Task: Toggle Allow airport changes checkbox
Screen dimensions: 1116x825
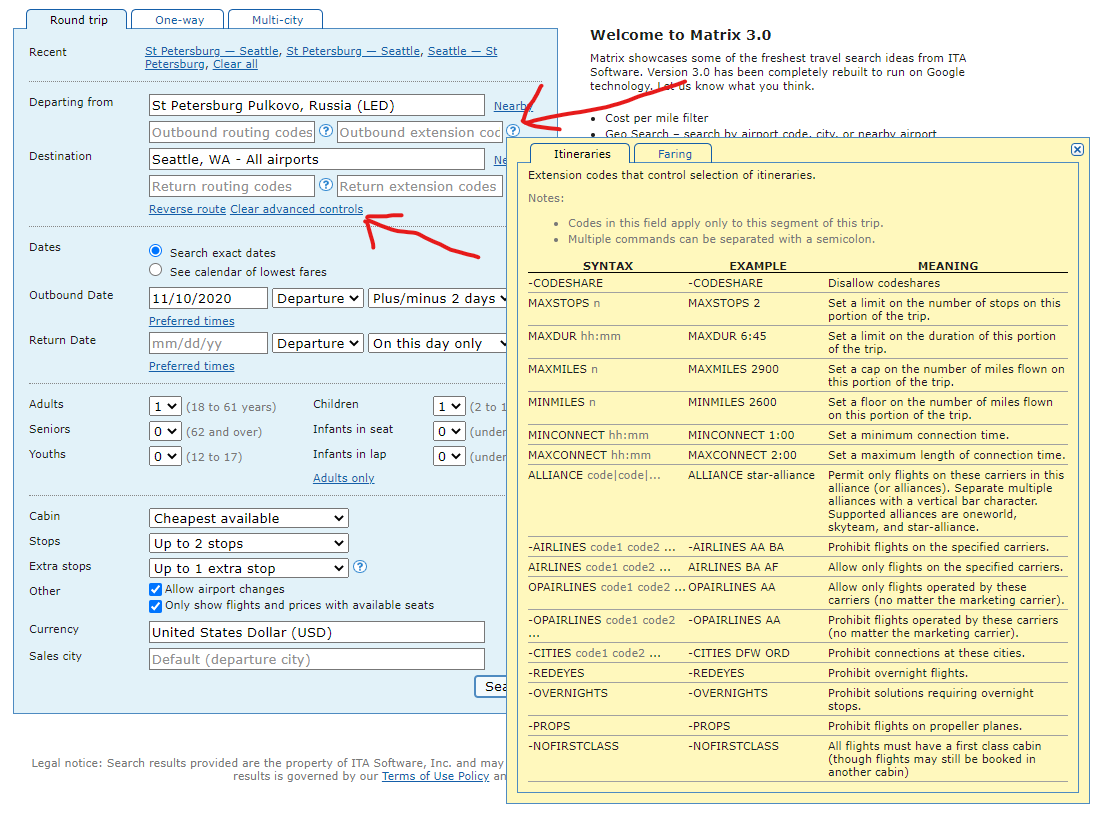Action: [x=155, y=589]
